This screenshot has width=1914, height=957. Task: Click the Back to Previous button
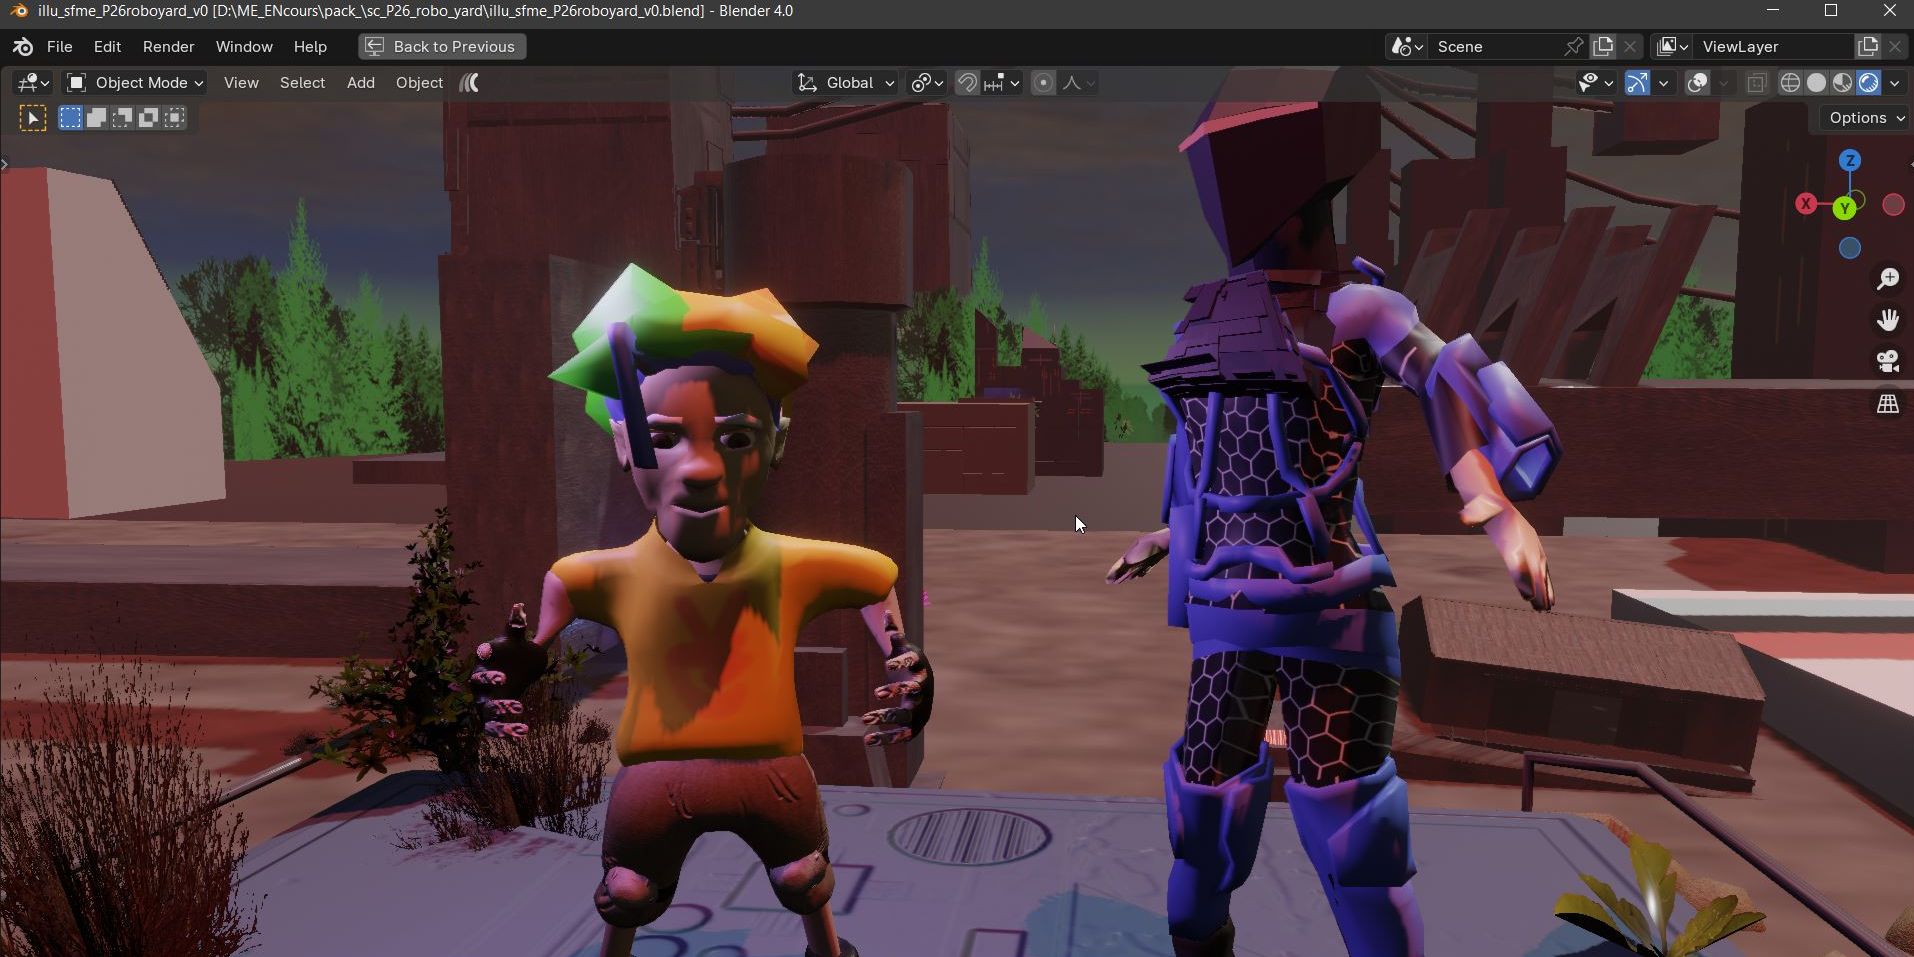442,47
